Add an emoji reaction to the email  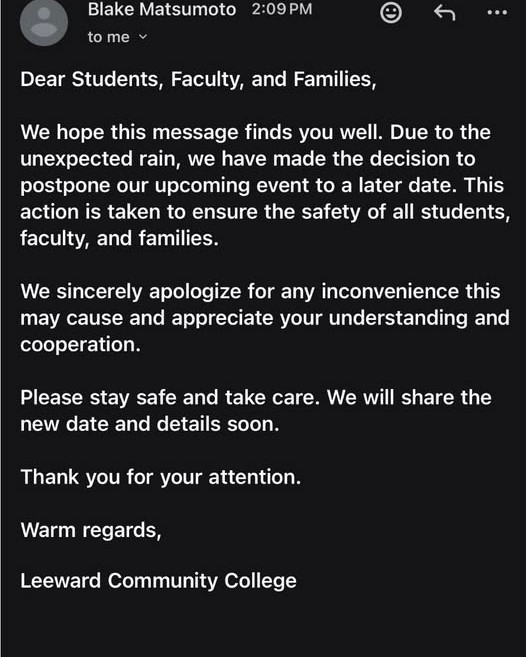(391, 13)
